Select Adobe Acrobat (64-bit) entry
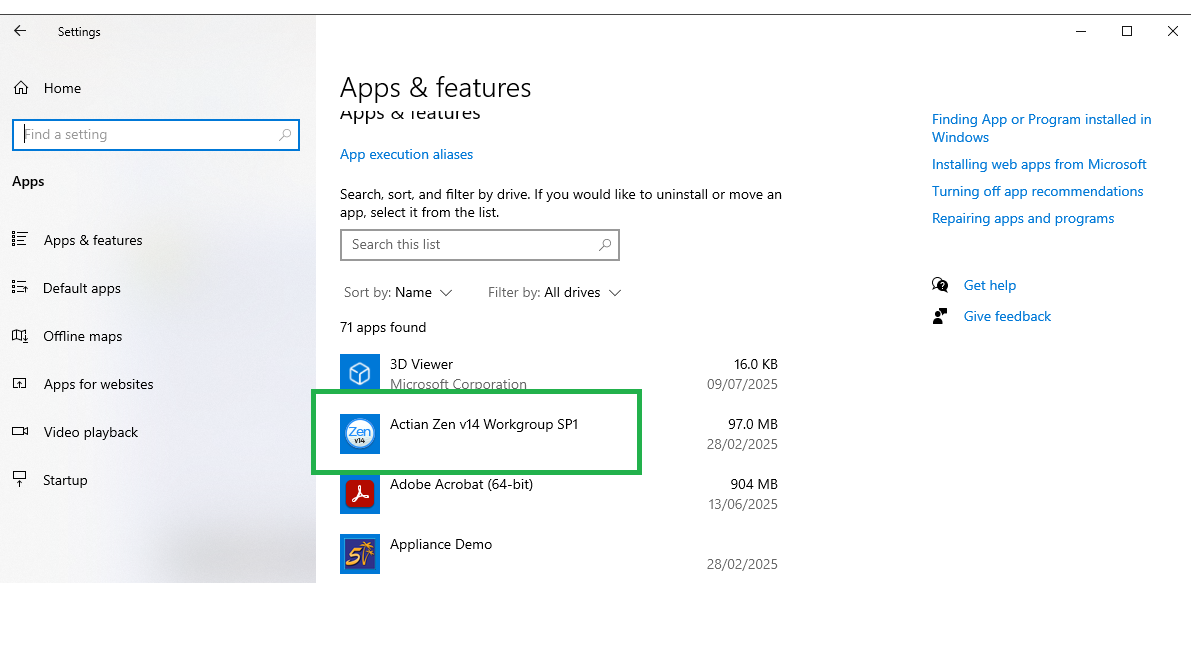The image size is (1191, 648). (x=462, y=484)
